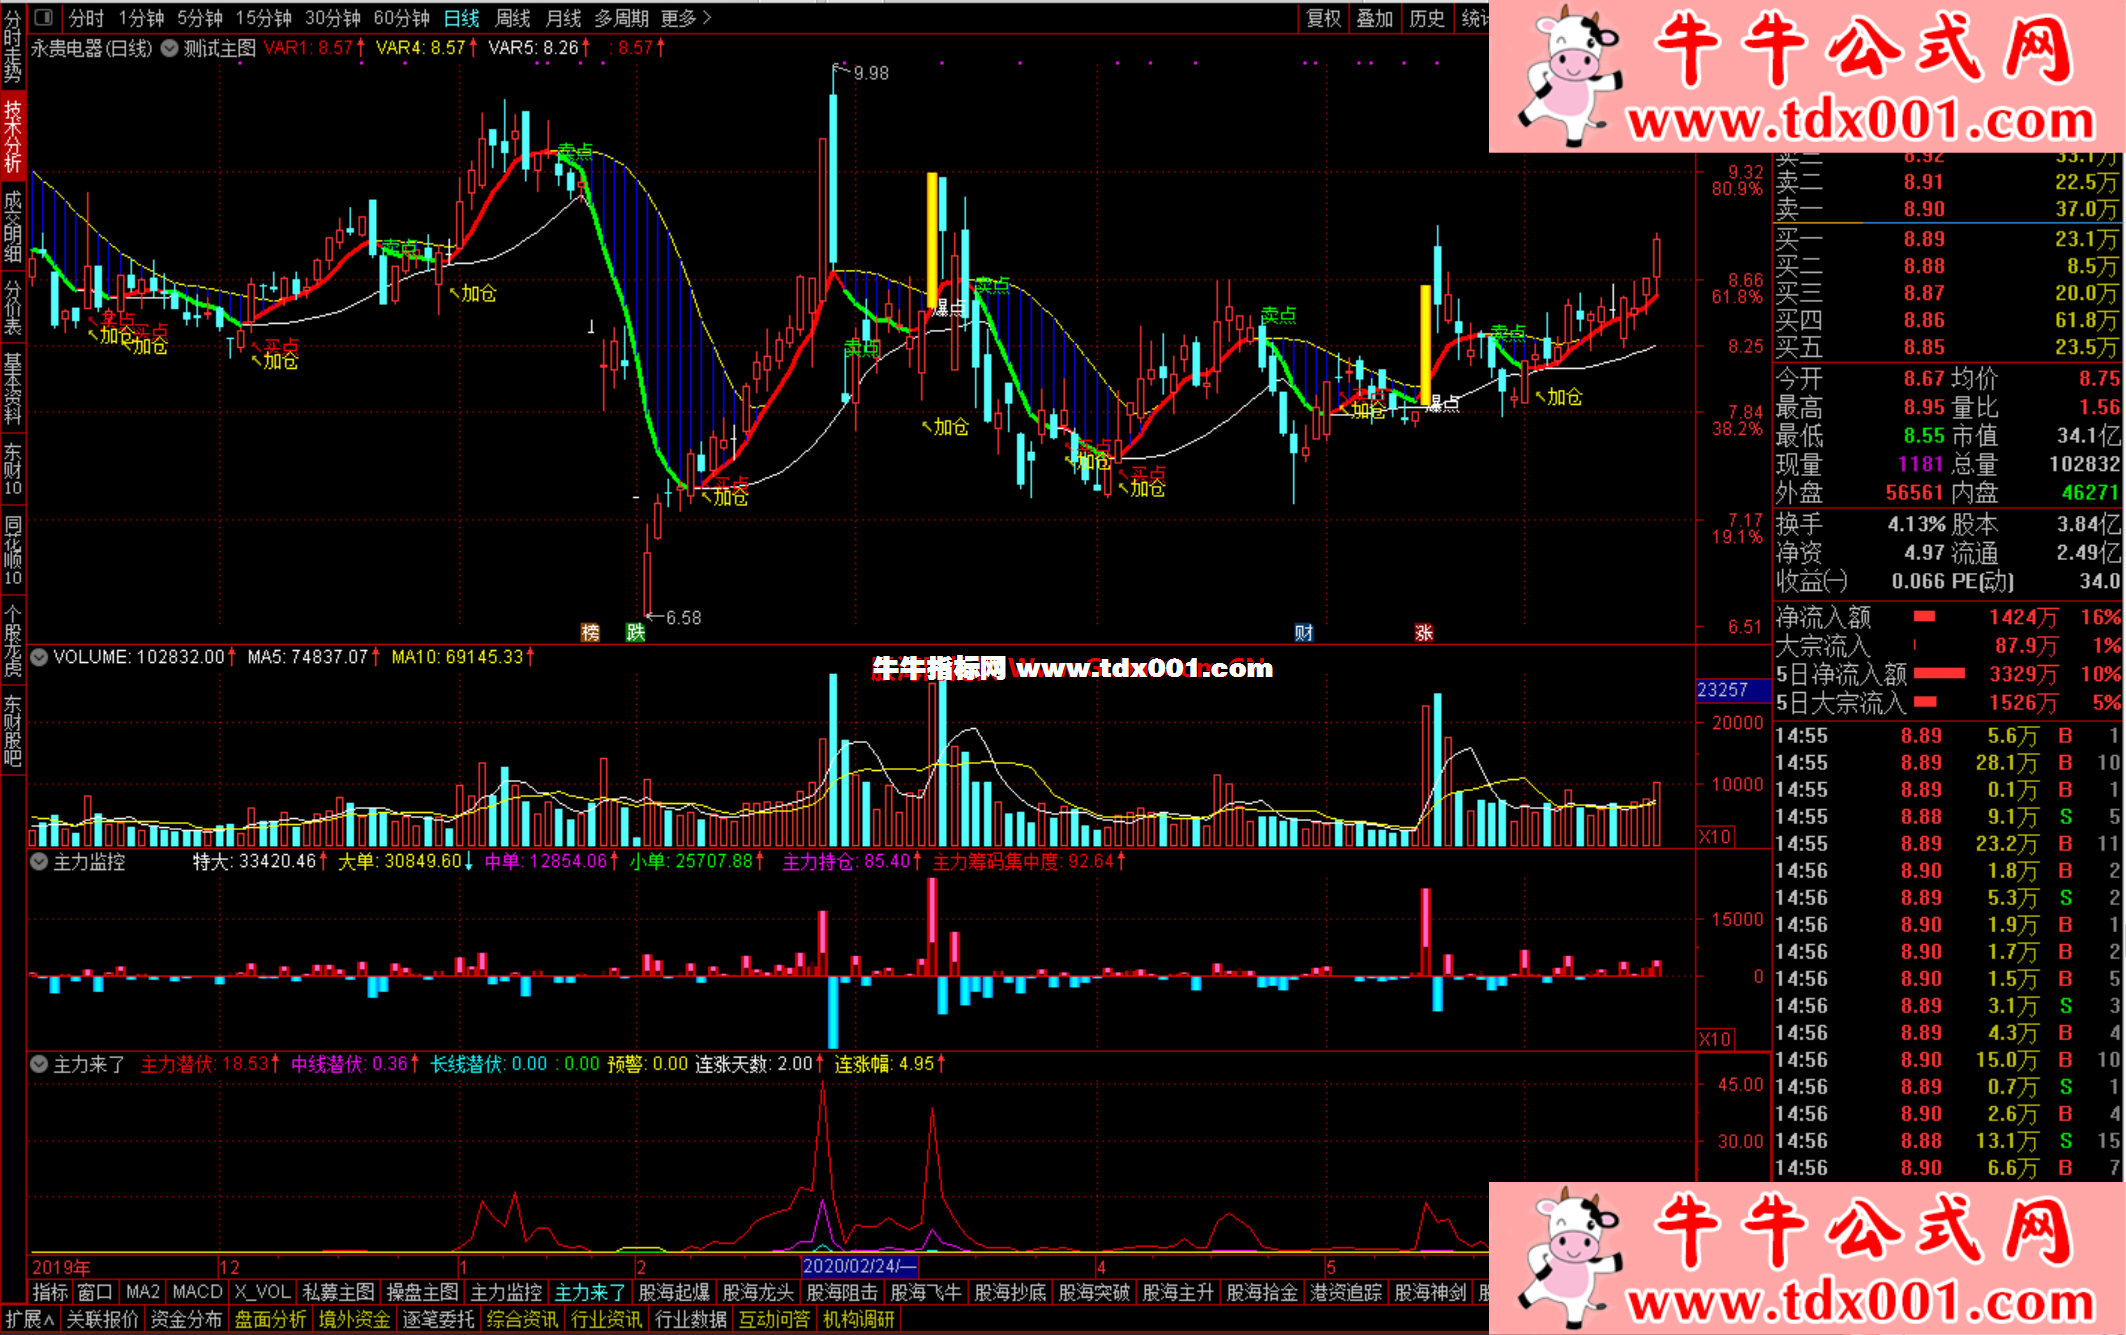The image size is (2126, 1335).
Task: Click the 2020/02/24 date marker on timeline
Action: point(858,1266)
